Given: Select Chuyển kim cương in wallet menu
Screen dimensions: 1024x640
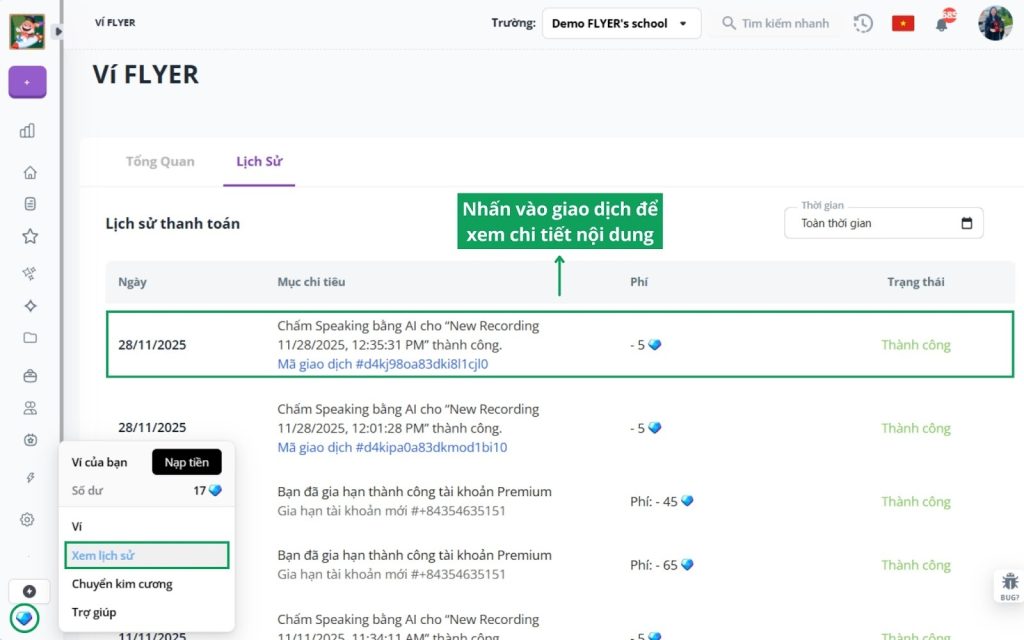Looking at the screenshot, I should [x=122, y=584].
